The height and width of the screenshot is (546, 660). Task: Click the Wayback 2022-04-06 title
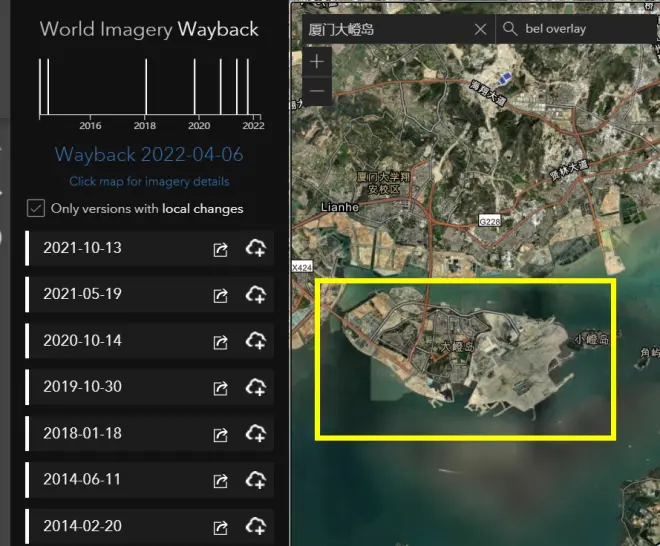click(149, 154)
